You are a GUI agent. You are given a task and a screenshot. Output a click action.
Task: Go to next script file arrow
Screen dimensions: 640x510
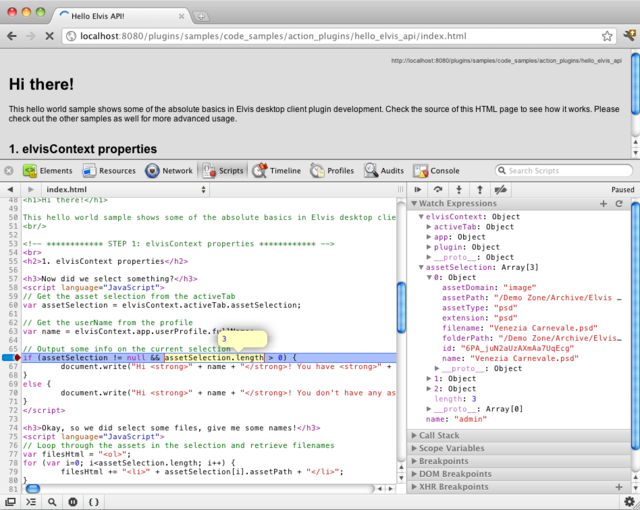point(30,189)
